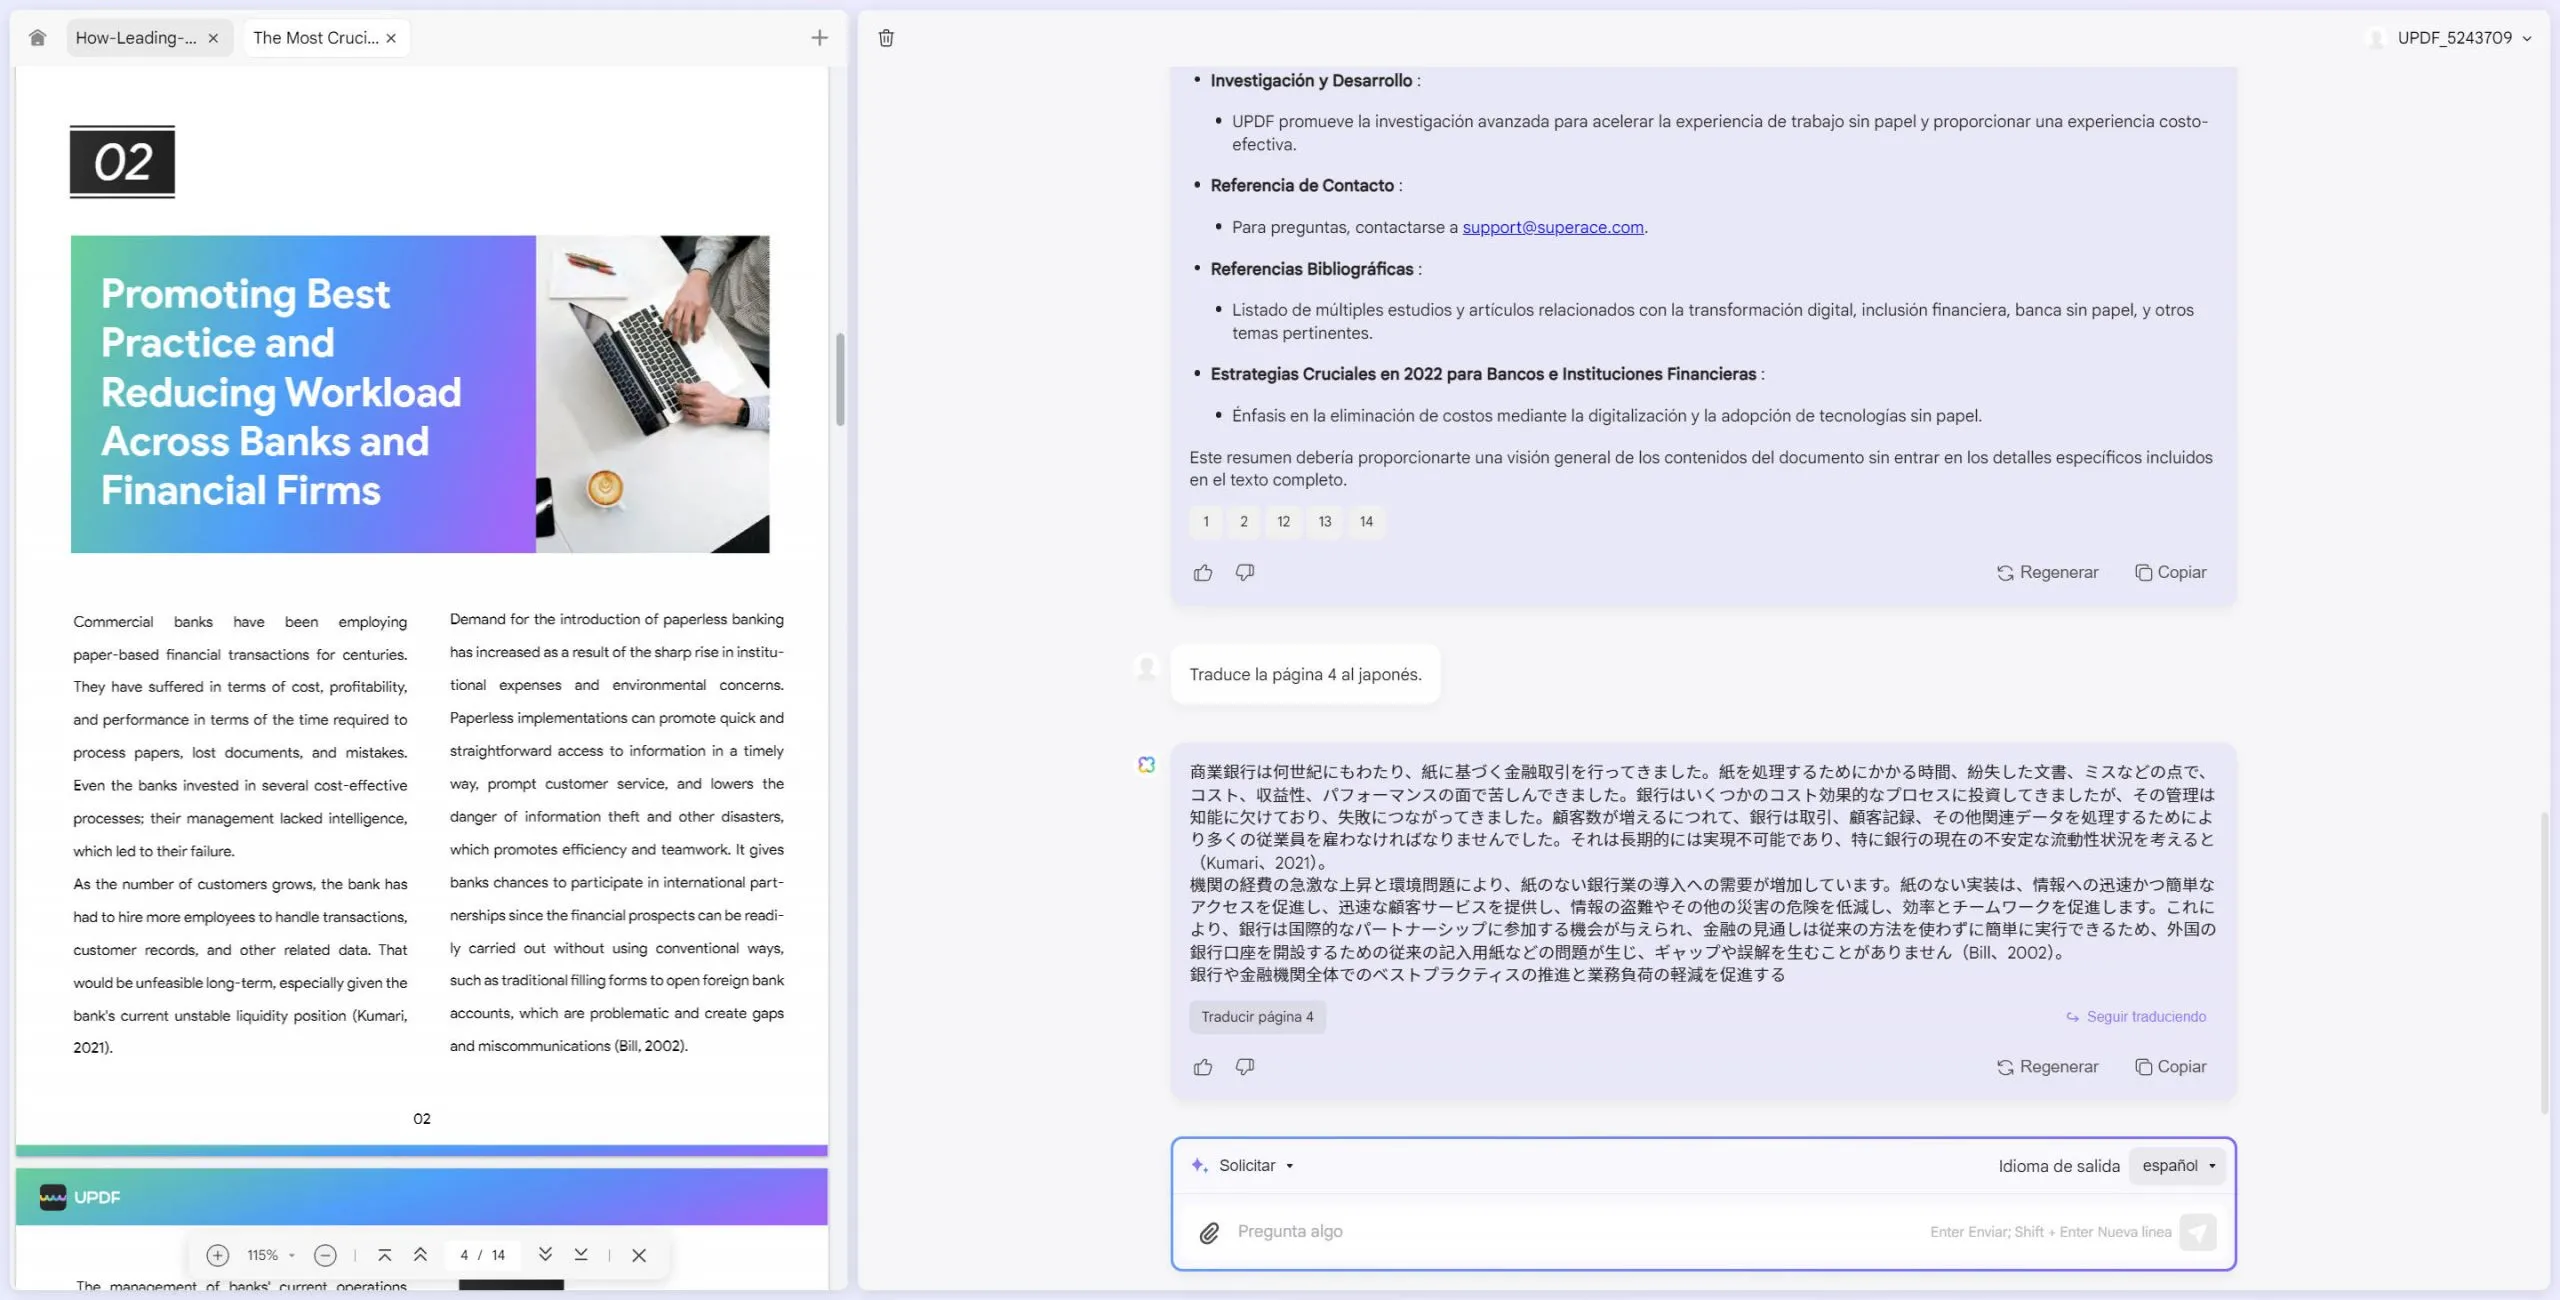Click Seguir traduciendo link
2560x1300 pixels.
(x=2136, y=1017)
